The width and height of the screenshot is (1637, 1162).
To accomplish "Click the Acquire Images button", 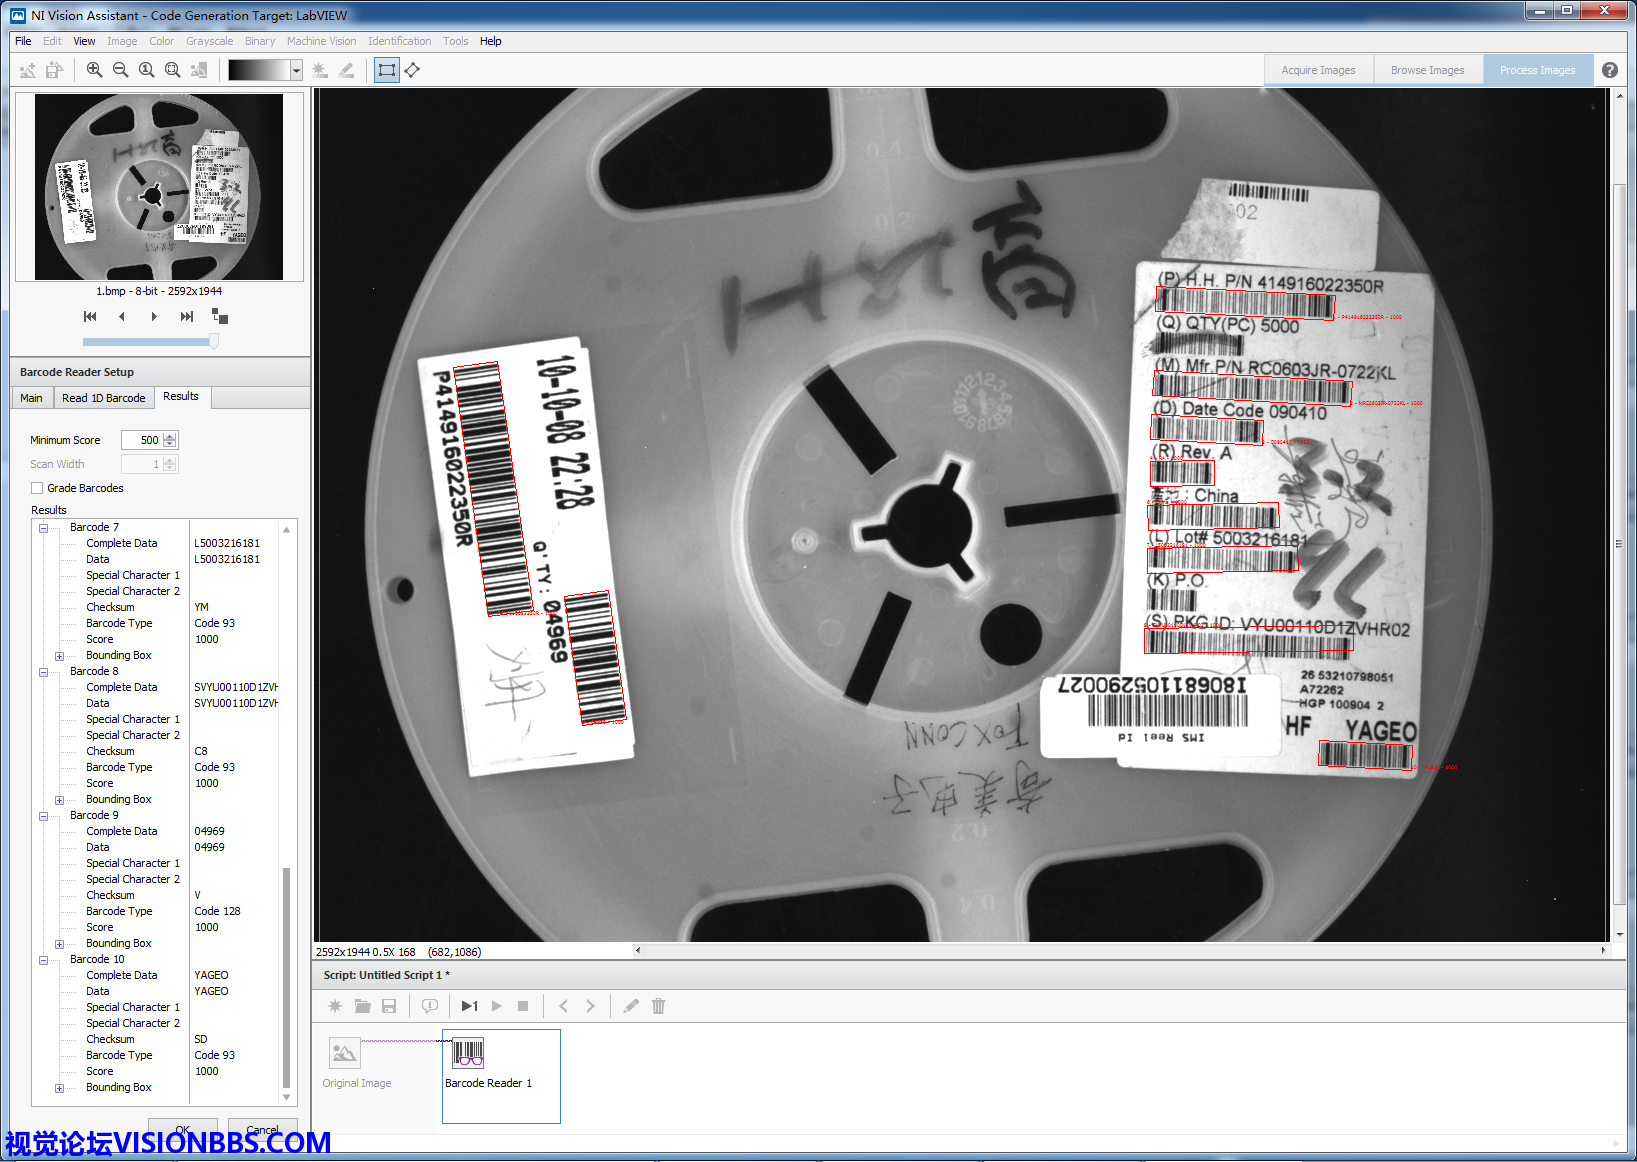I will 1318,70.
